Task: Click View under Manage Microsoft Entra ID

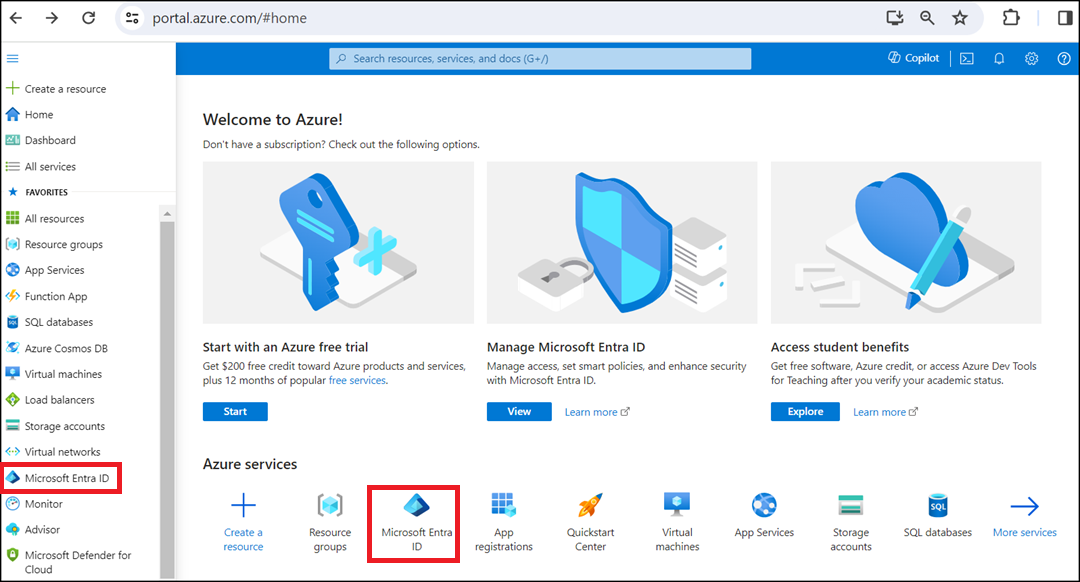Action: point(519,411)
